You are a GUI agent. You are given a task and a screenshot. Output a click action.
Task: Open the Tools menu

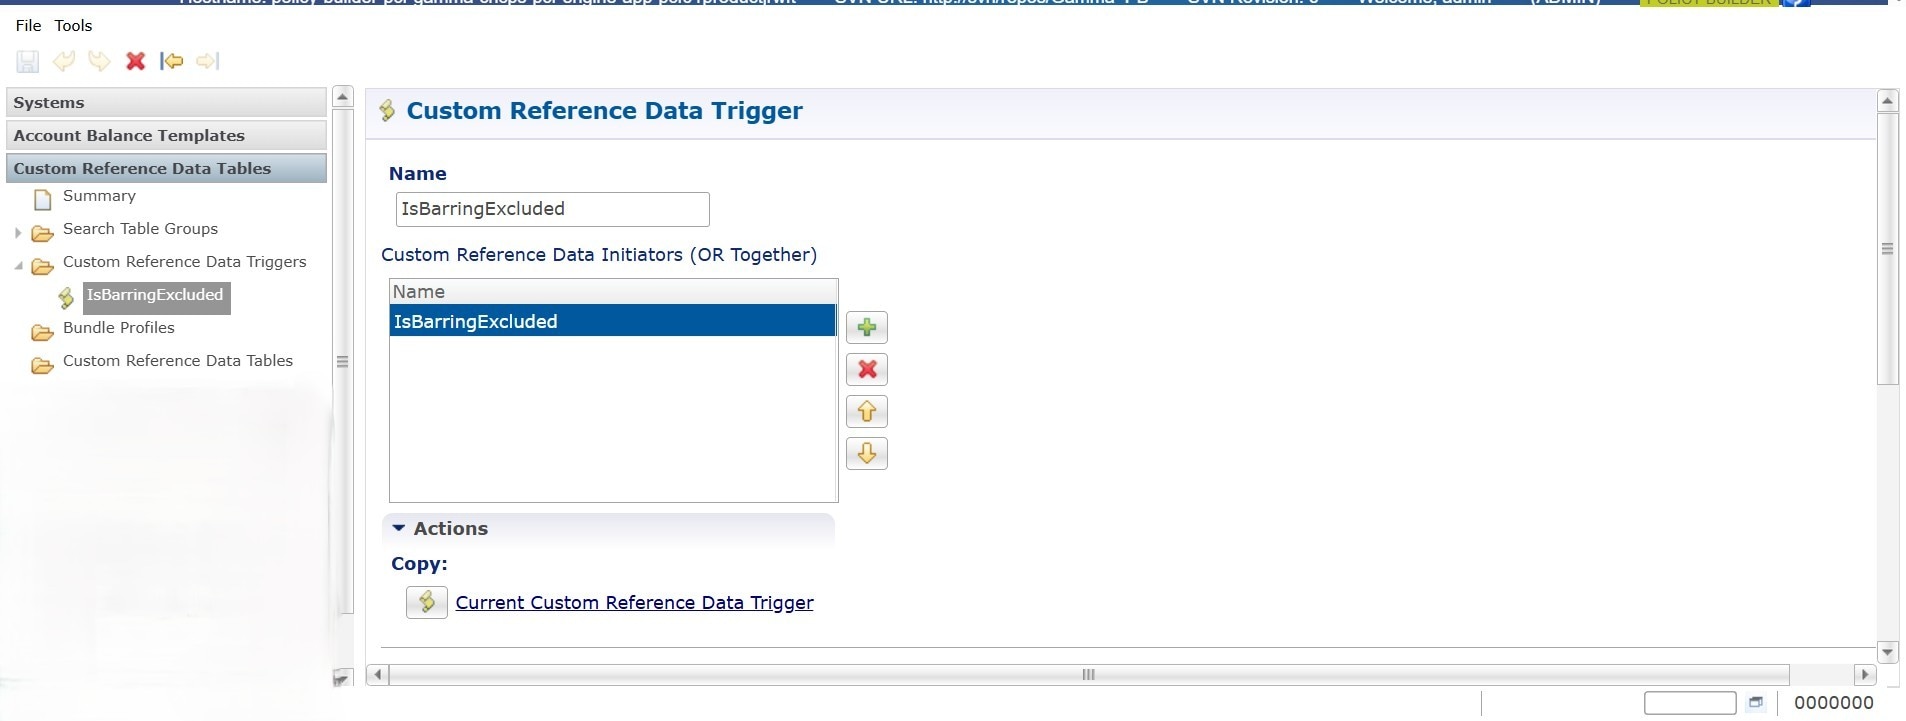click(73, 26)
